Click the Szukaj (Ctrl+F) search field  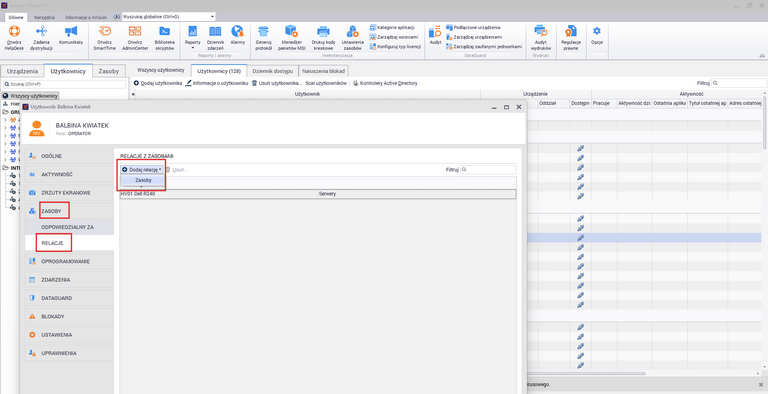pos(64,84)
